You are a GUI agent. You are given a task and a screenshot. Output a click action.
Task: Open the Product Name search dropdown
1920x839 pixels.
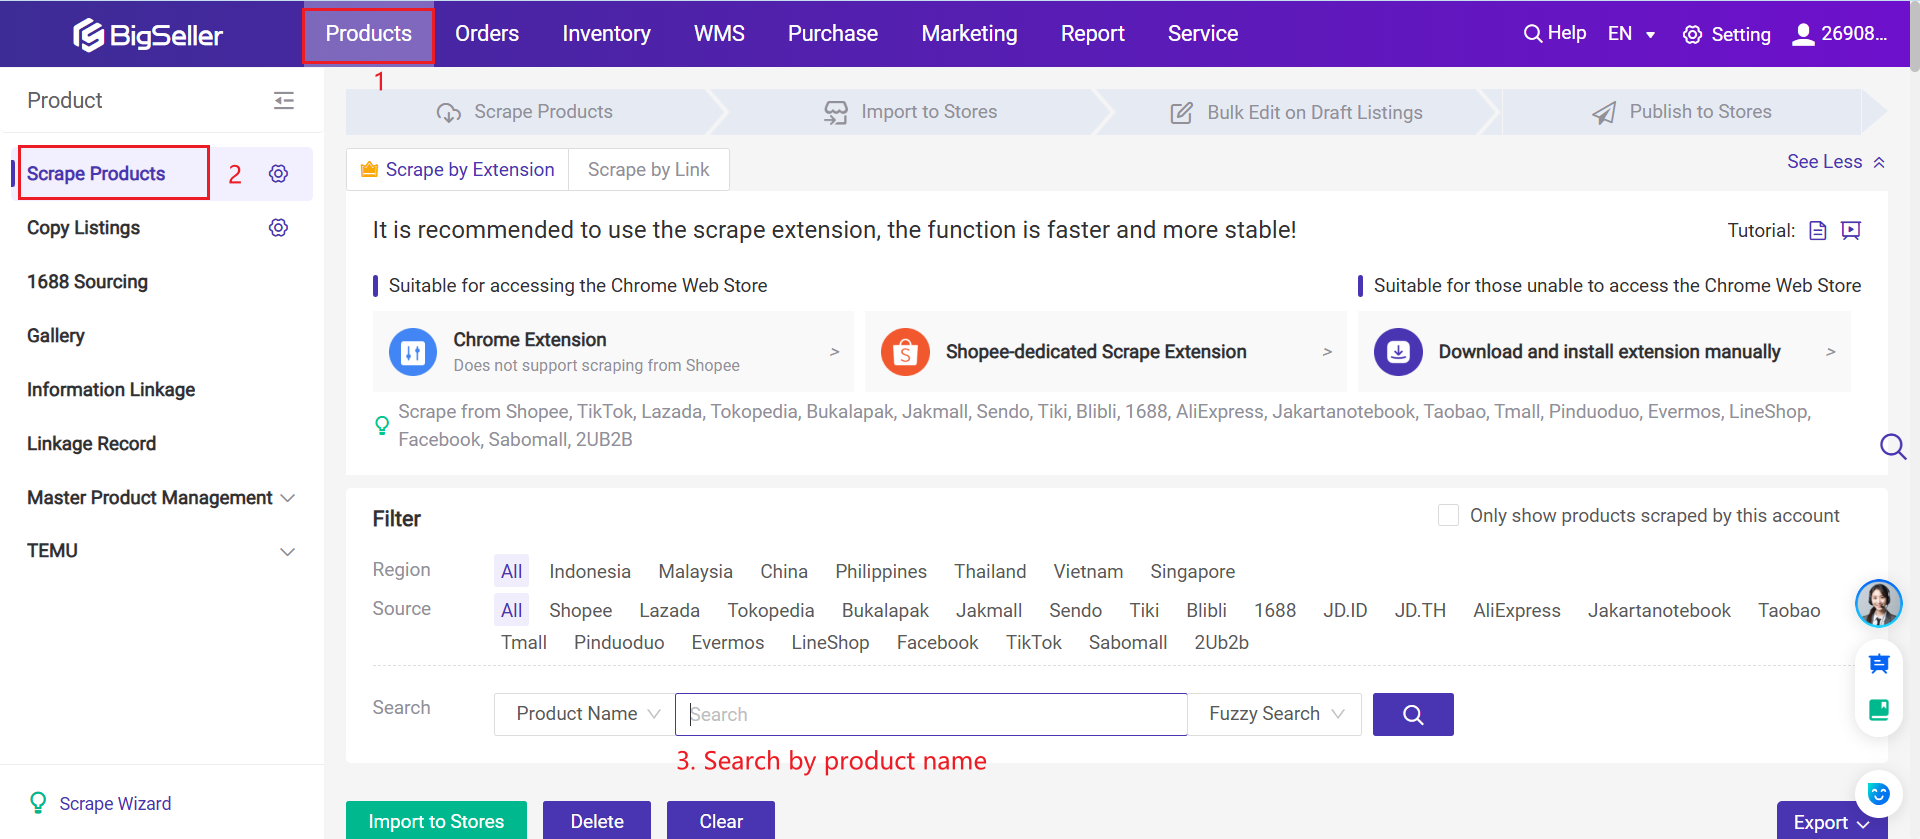coord(585,714)
